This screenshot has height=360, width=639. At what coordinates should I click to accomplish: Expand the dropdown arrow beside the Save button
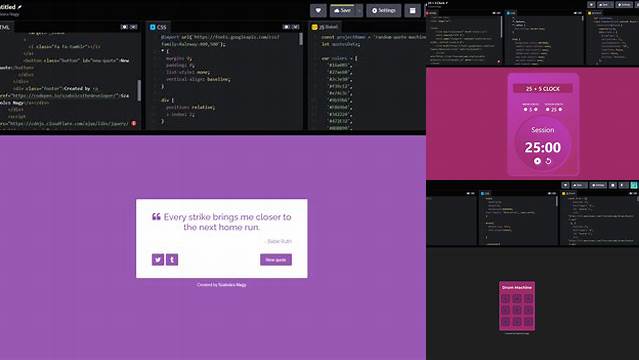pos(359,11)
